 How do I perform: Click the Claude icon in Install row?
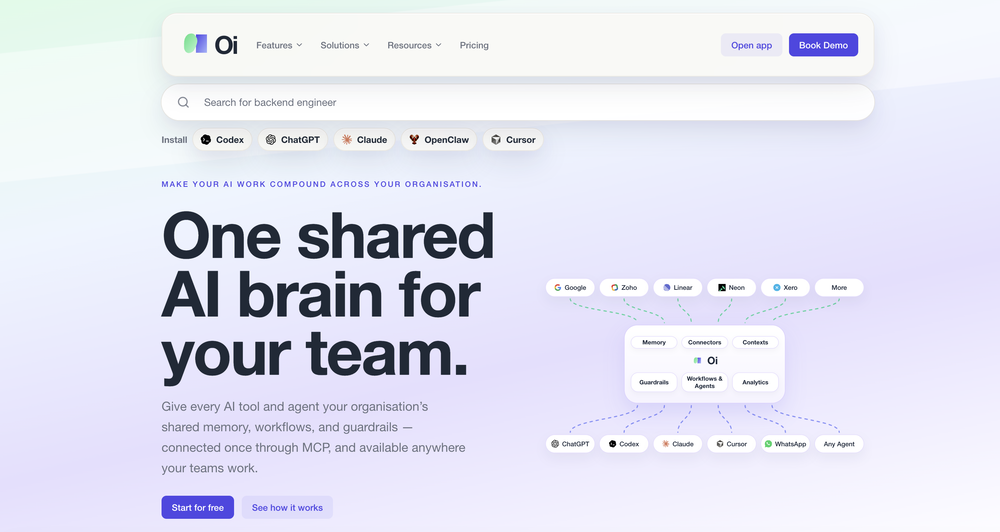pyautogui.click(x=347, y=140)
